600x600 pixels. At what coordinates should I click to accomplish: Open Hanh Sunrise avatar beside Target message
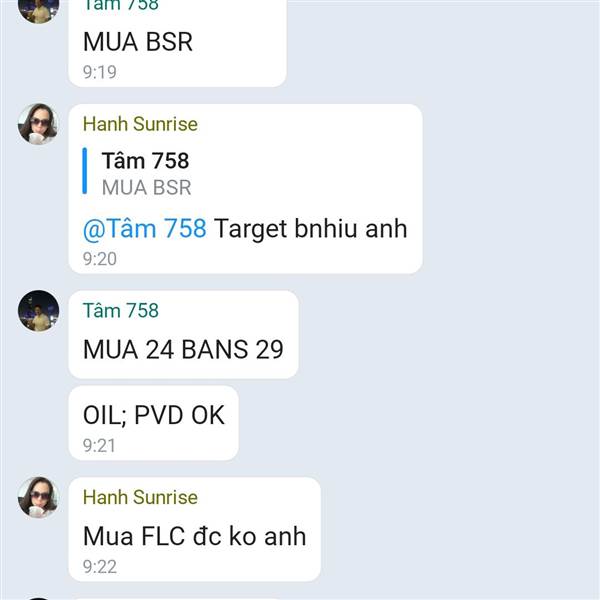coord(38,124)
